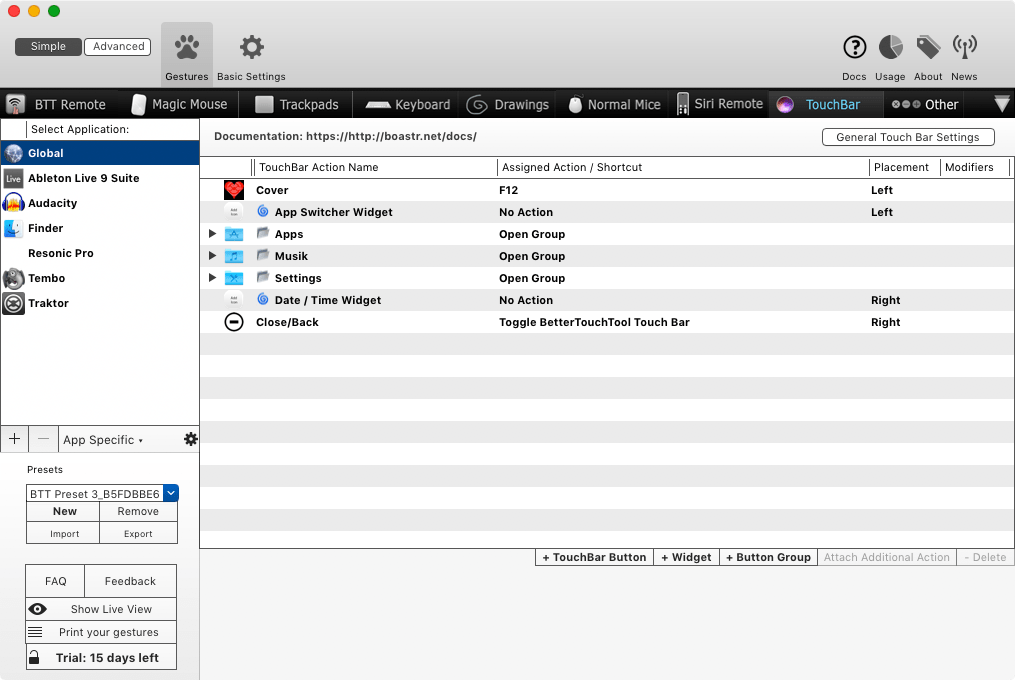Click the + TouchBar Button
This screenshot has height=680, width=1015.
[x=594, y=557]
